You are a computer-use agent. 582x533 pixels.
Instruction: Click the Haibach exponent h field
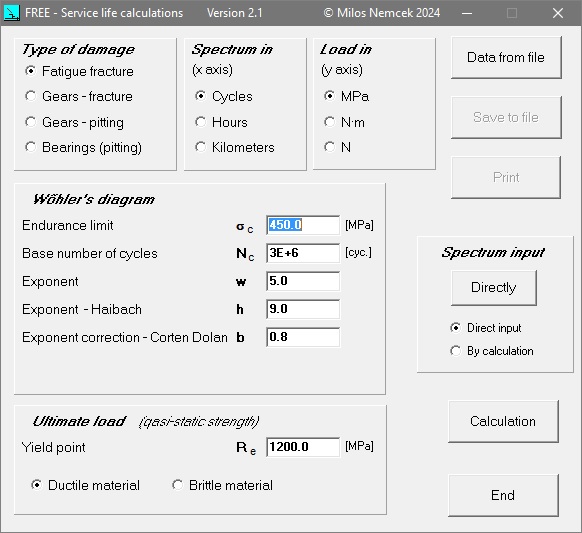click(x=303, y=309)
